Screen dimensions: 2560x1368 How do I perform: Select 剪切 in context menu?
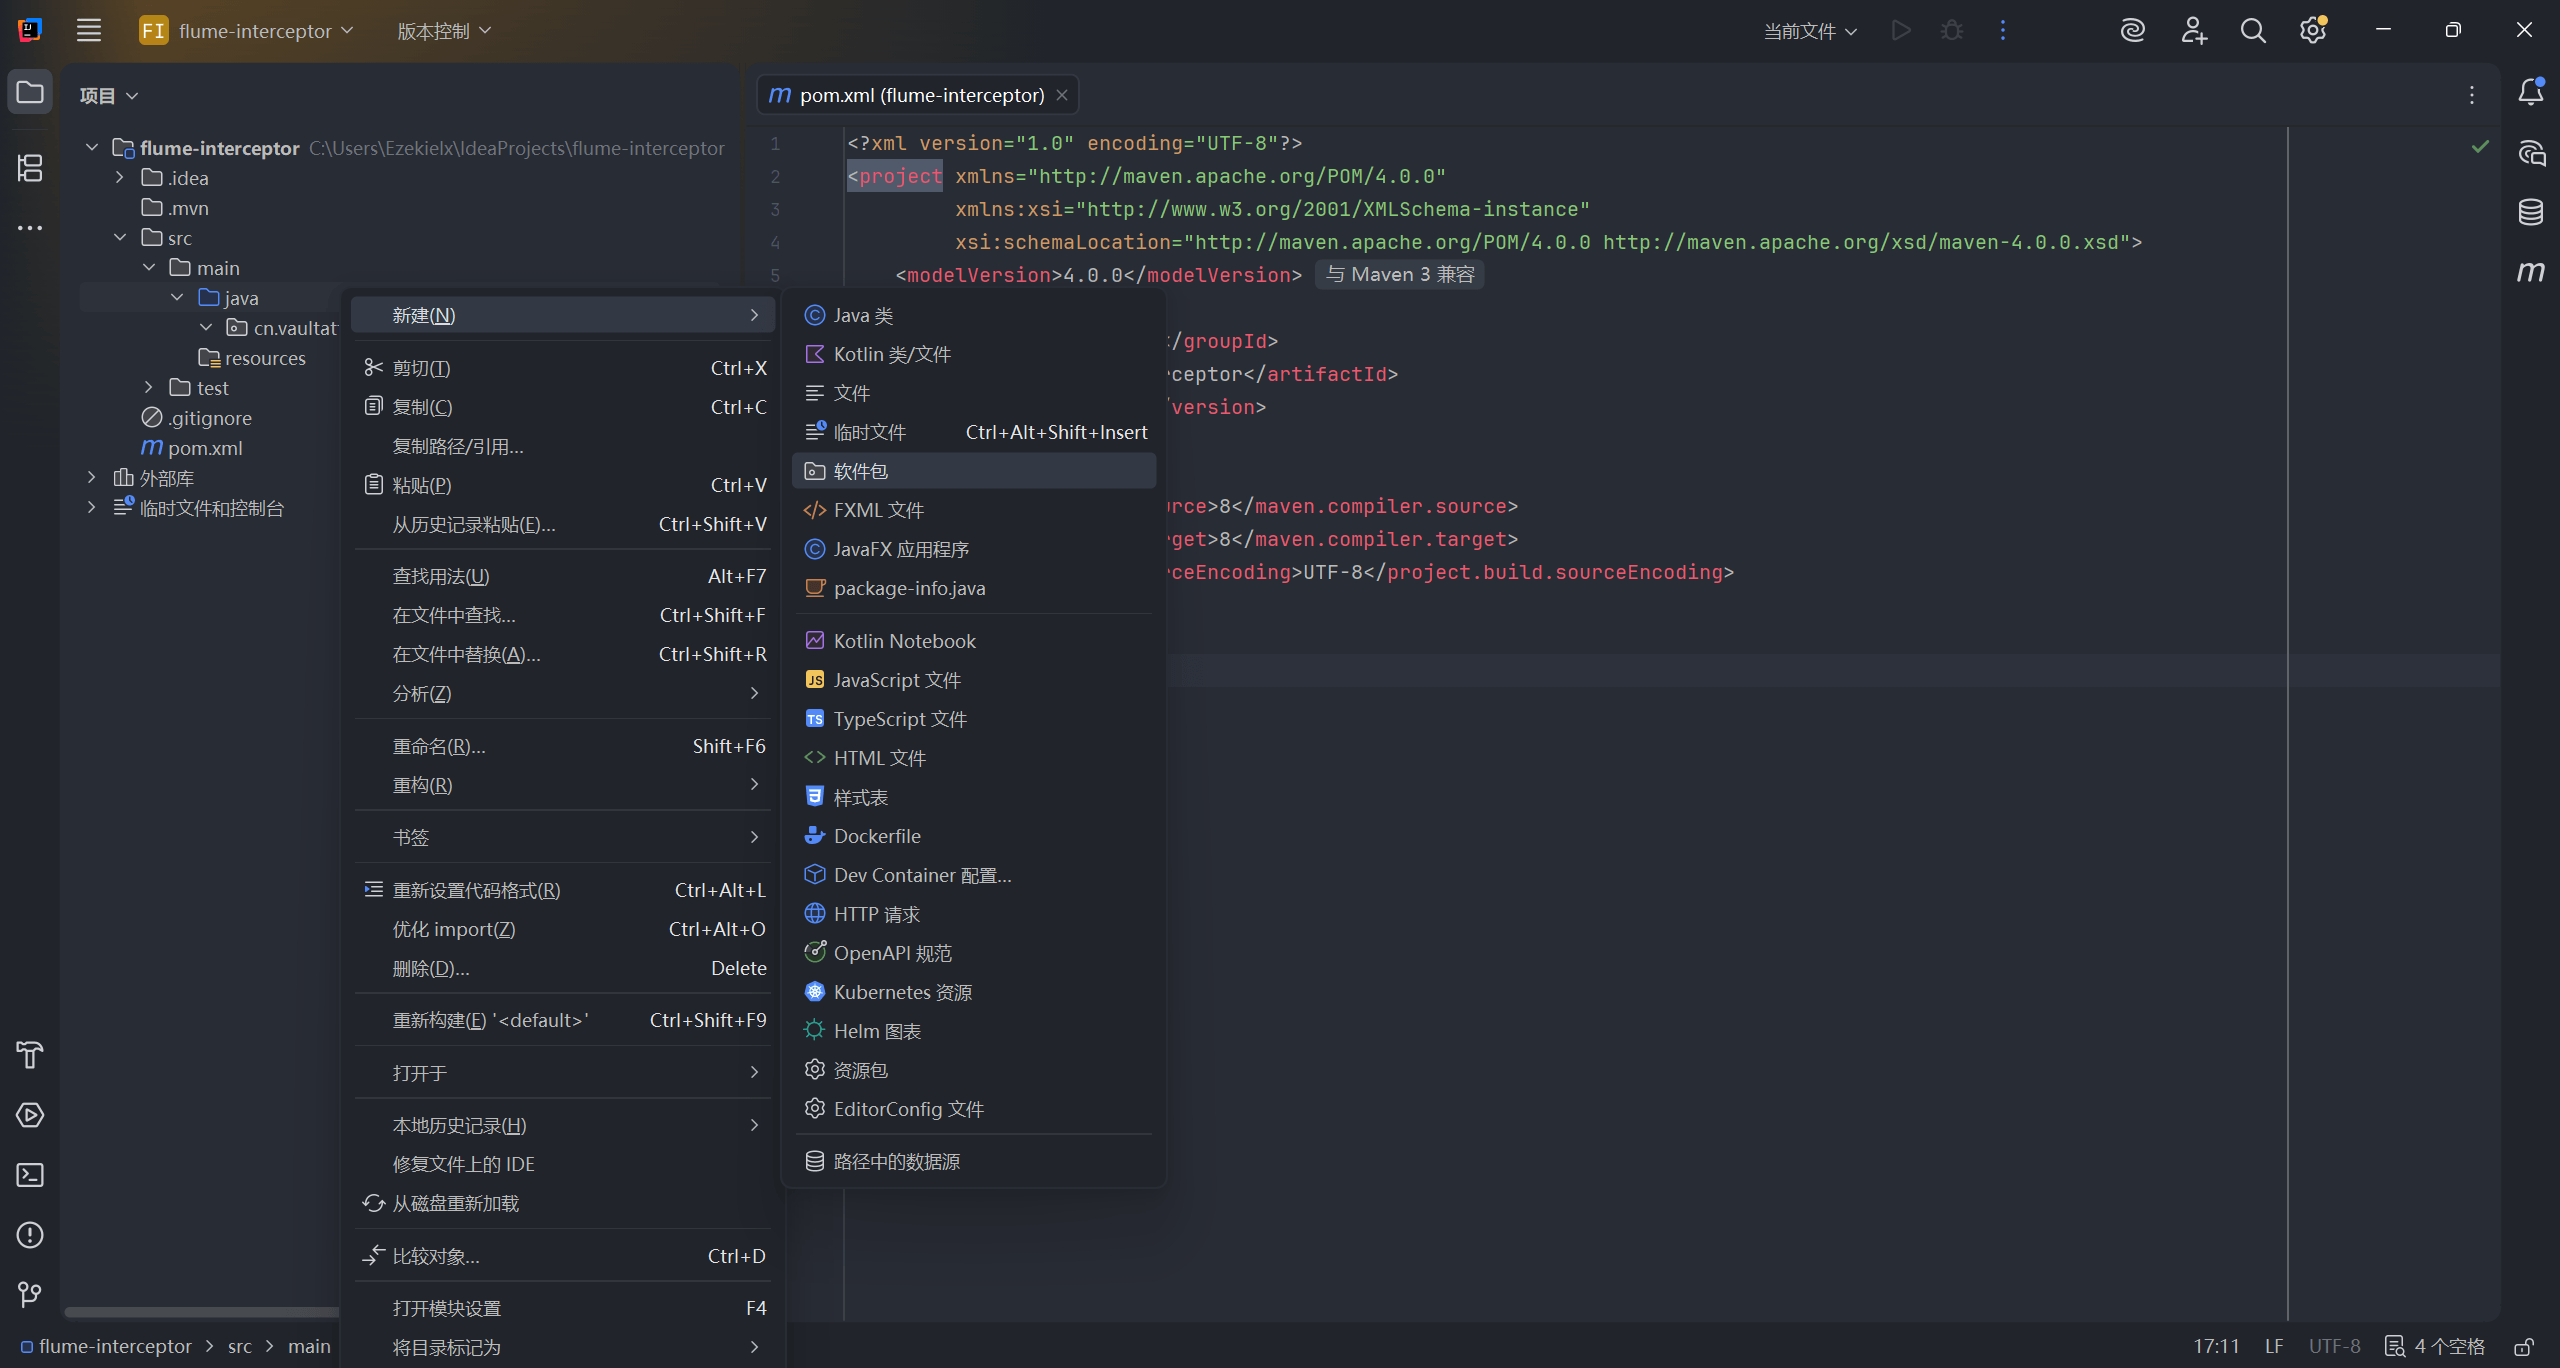pos(563,368)
